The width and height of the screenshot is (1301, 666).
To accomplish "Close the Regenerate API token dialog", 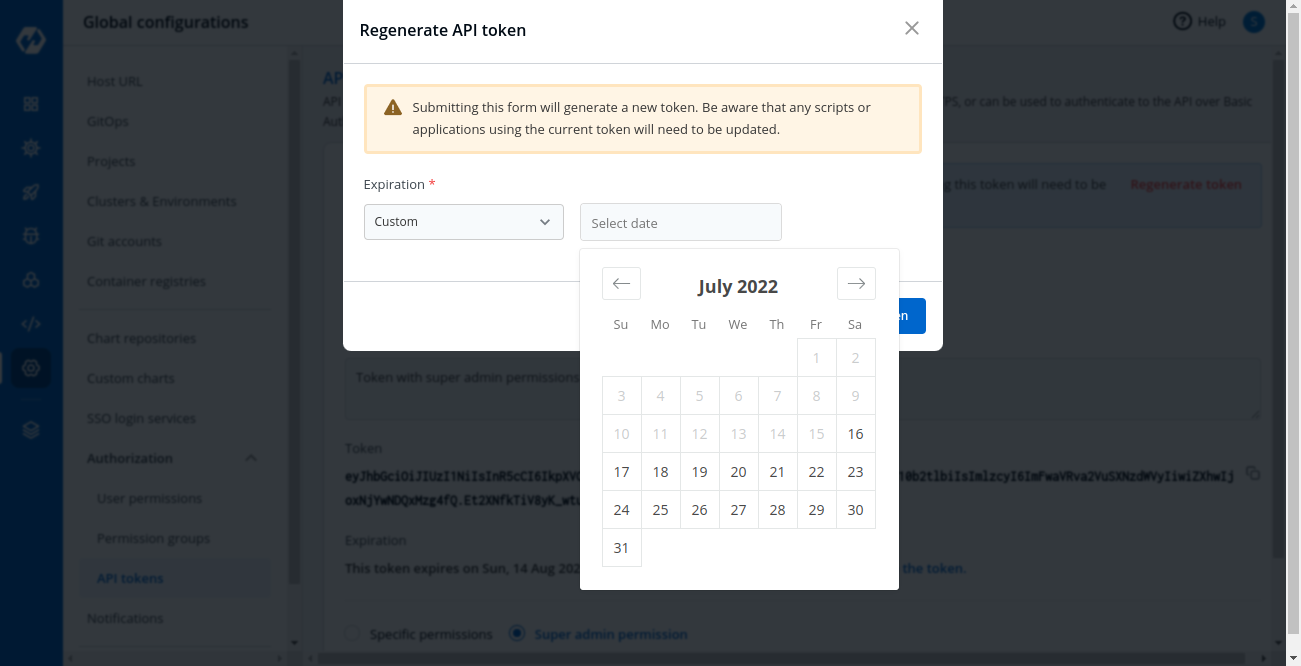I will pos(911,29).
